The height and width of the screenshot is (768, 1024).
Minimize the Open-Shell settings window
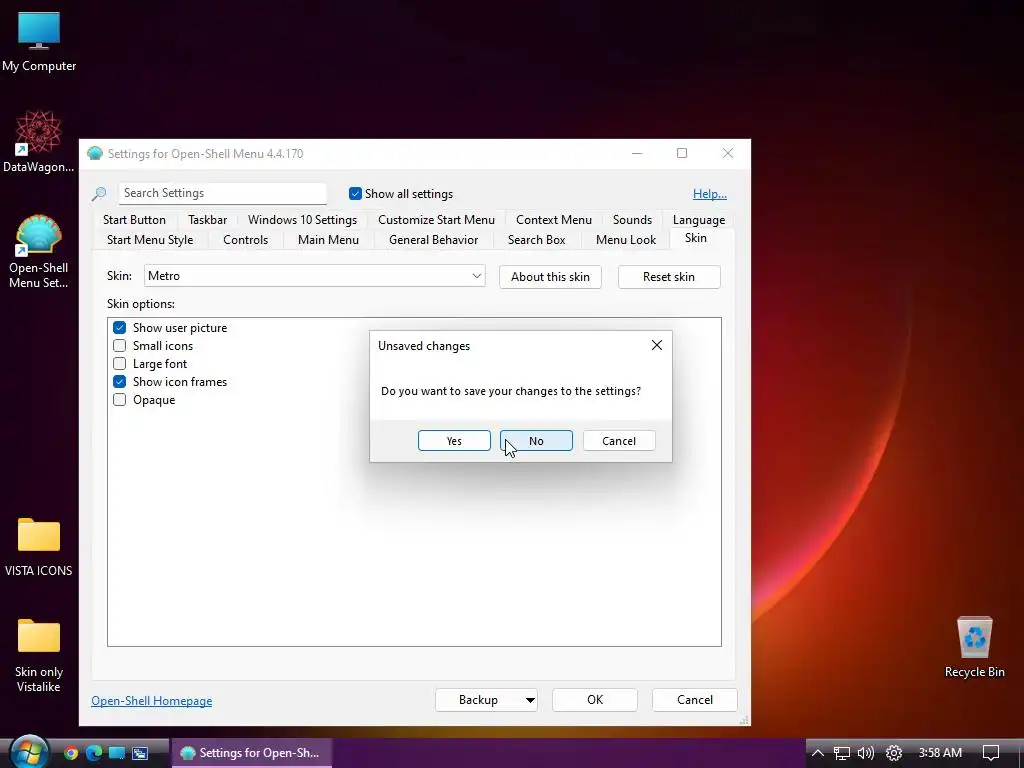point(637,153)
